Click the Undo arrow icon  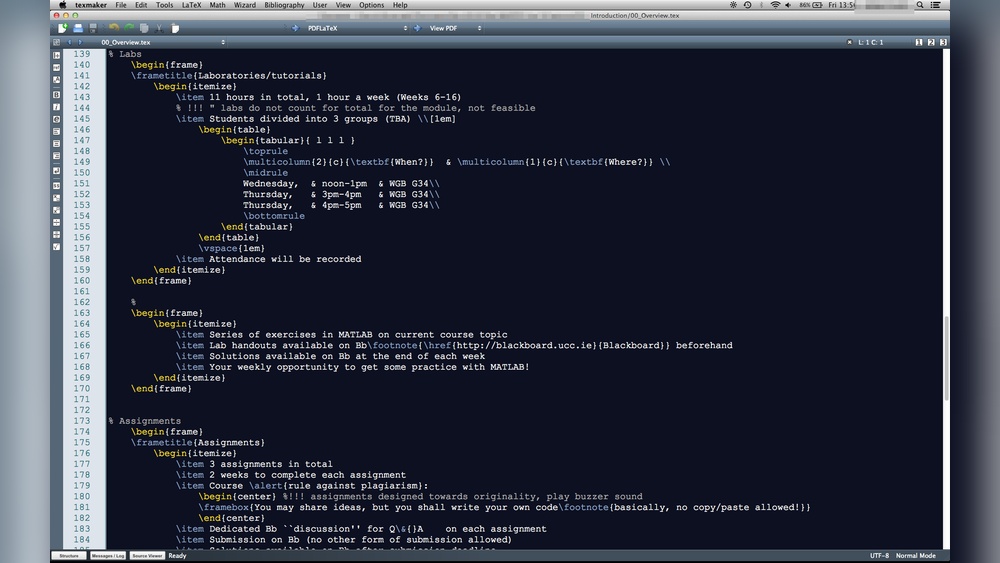tap(113, 28)
